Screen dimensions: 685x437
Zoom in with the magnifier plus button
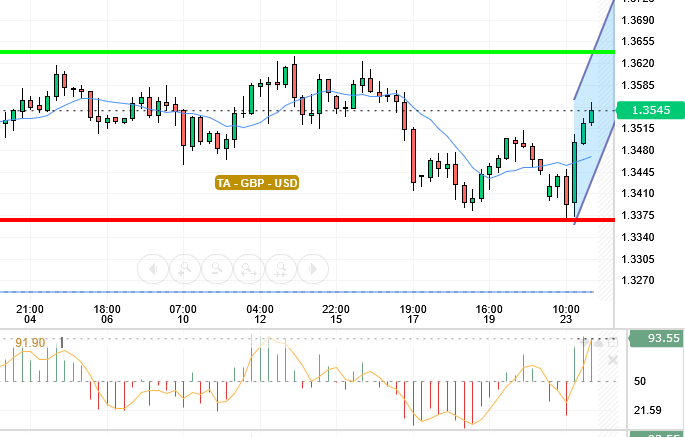coord(185,269)
